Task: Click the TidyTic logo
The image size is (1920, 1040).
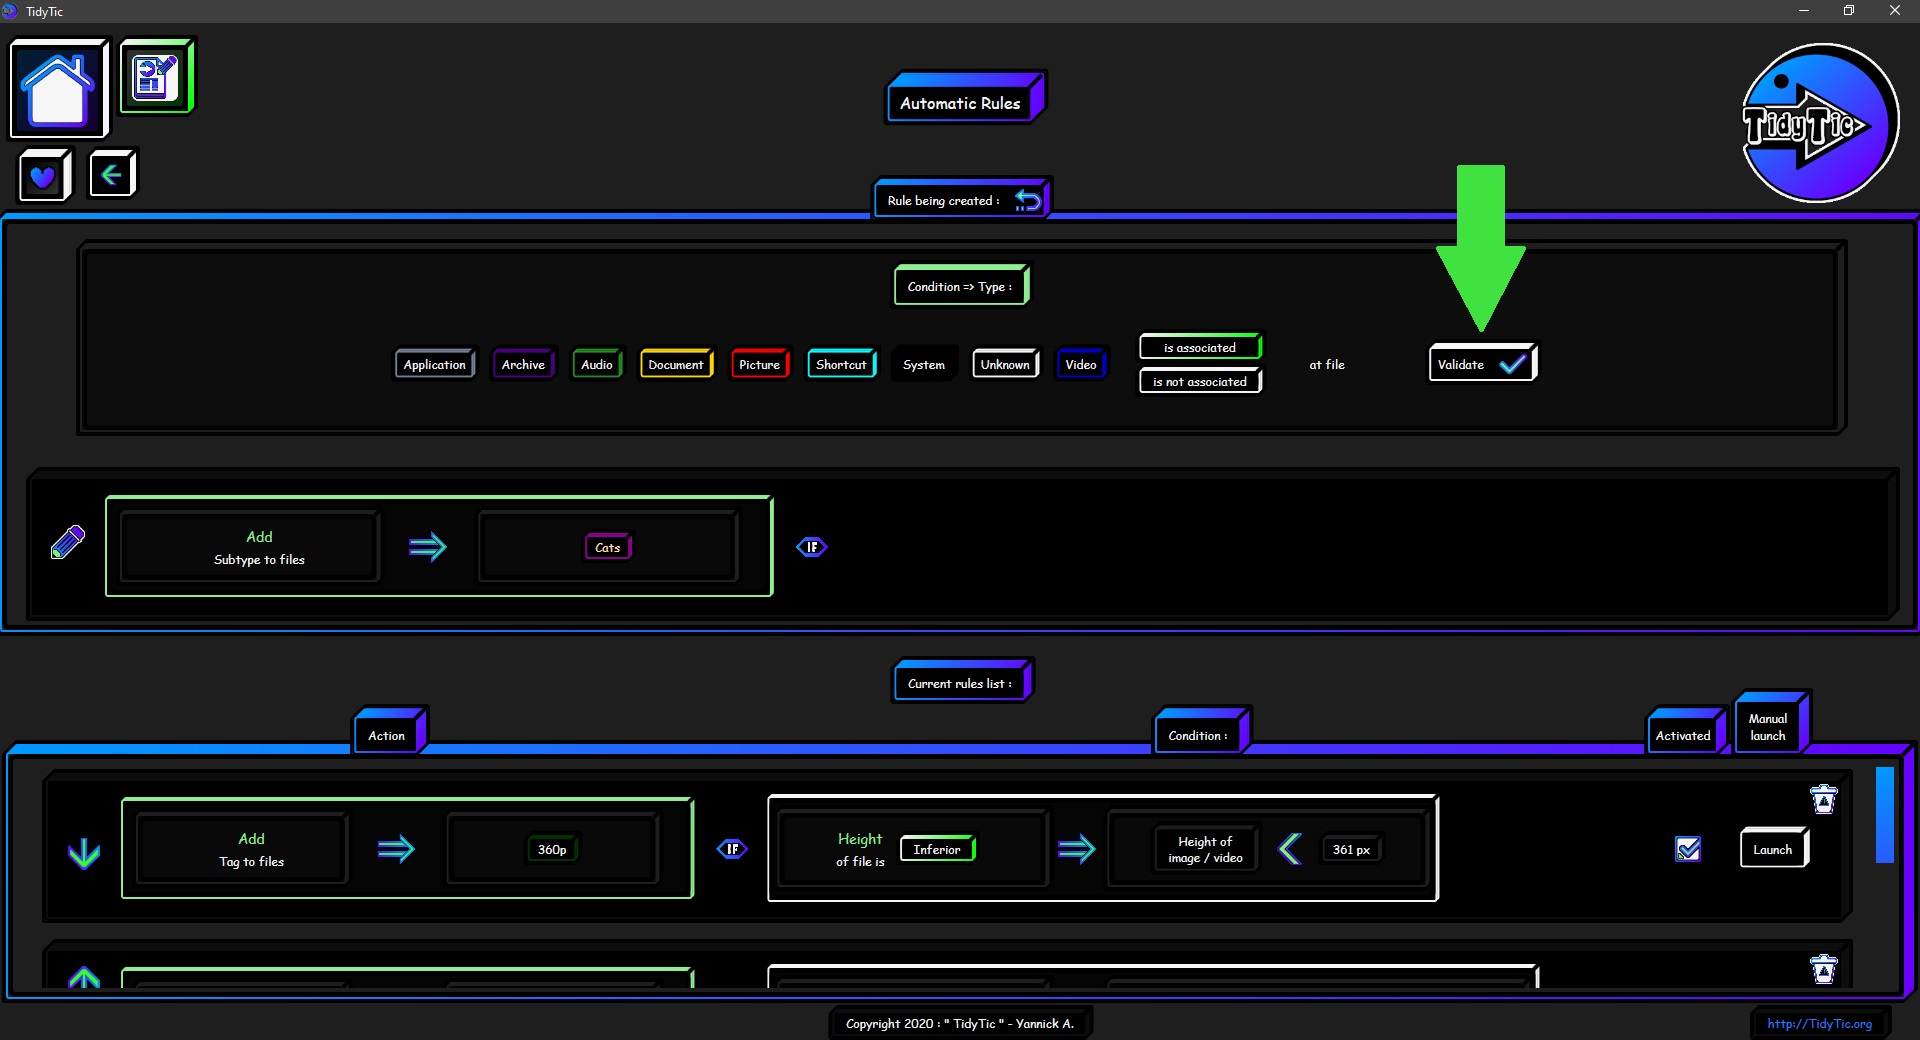Action: click(1819, 123)
